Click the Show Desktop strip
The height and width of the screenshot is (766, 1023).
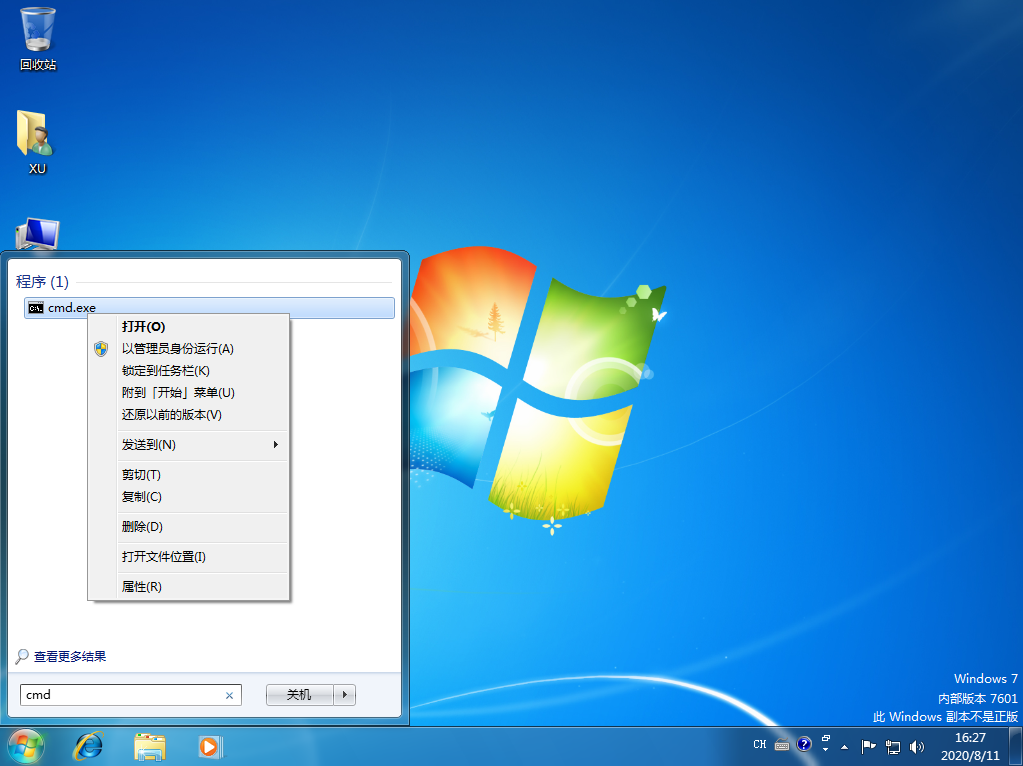click(1016, 746)
